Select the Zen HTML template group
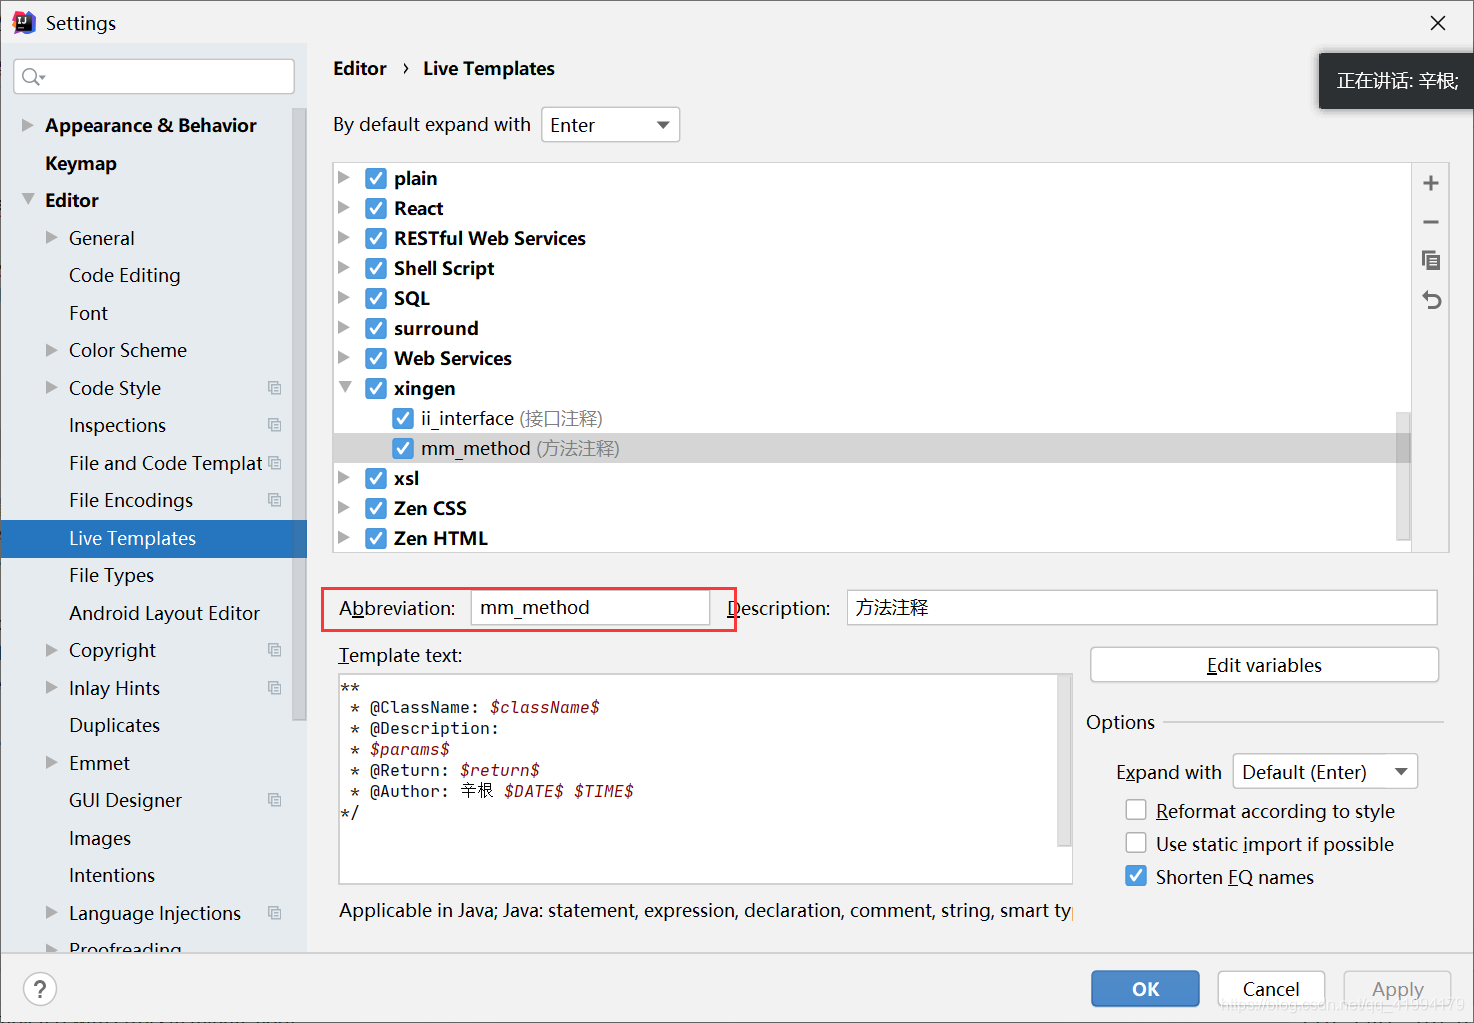The height and width of the screenshot is (1023, 1474). coord(441,538)
